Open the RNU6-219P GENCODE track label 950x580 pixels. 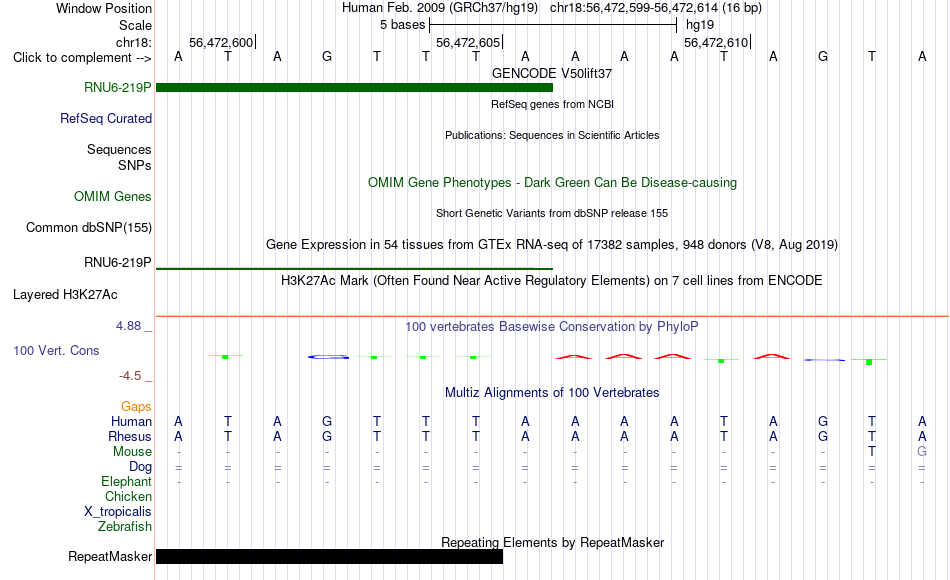(x=118, y=87)
